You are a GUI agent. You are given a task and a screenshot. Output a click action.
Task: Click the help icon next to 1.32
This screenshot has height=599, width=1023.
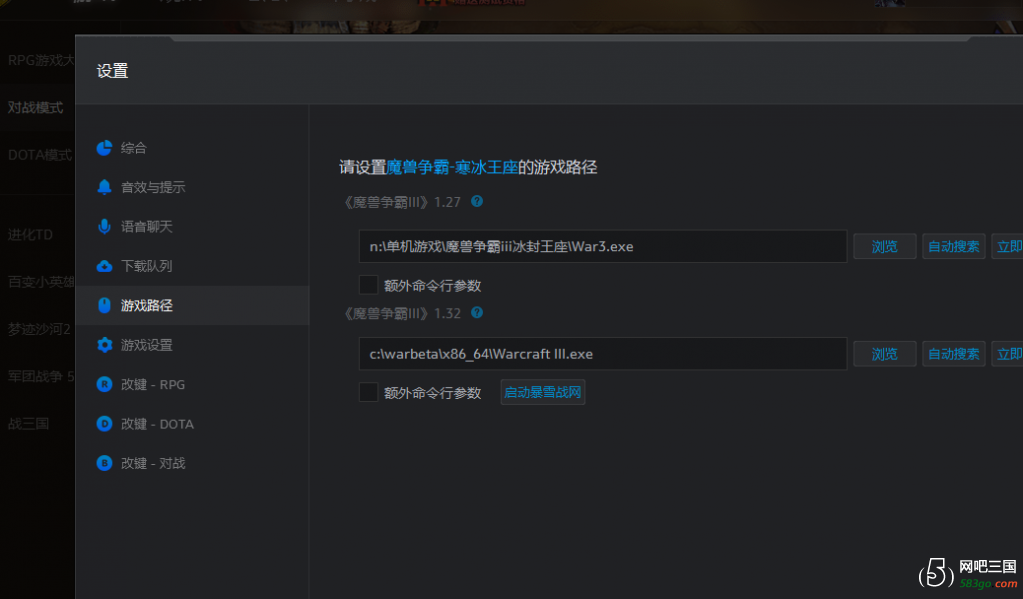click(477, 313)
